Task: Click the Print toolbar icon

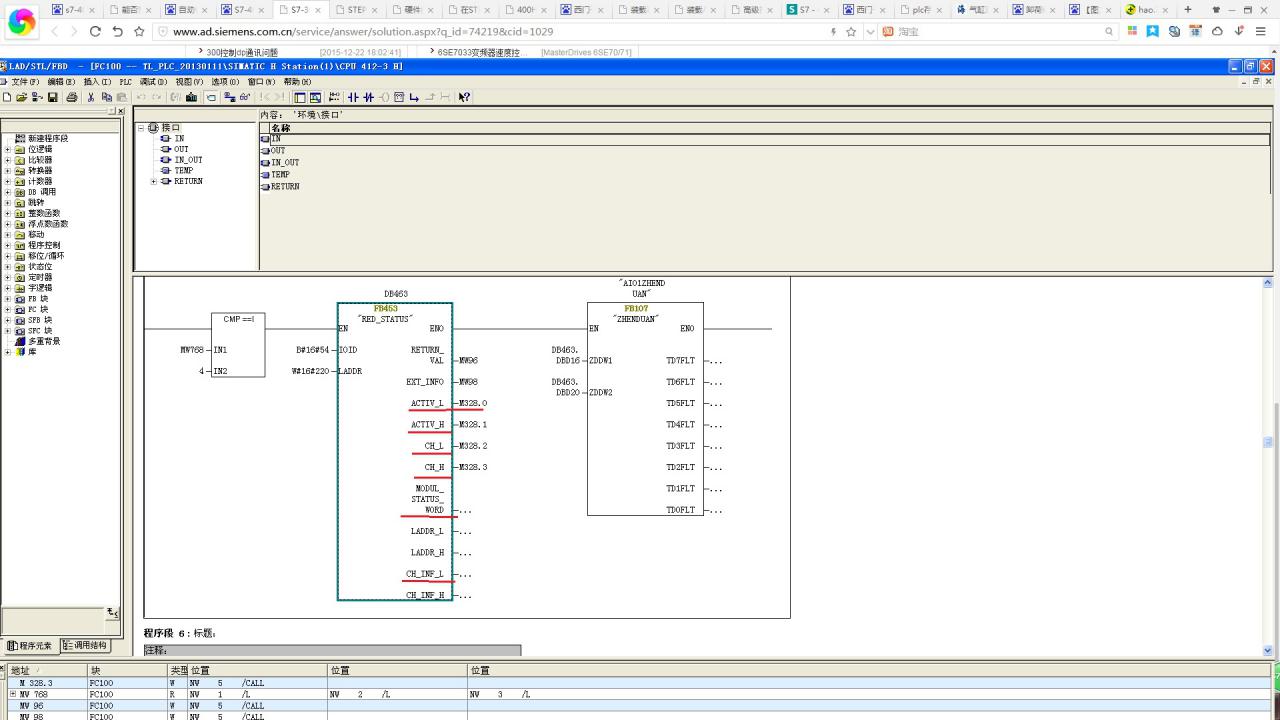Action: [71, 97]
